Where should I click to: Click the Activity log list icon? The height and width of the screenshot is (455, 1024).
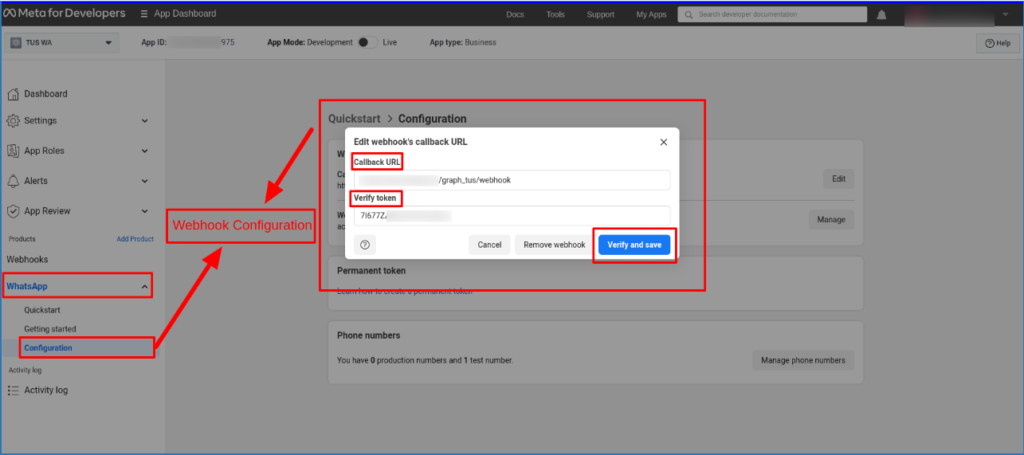click(13, 390)
